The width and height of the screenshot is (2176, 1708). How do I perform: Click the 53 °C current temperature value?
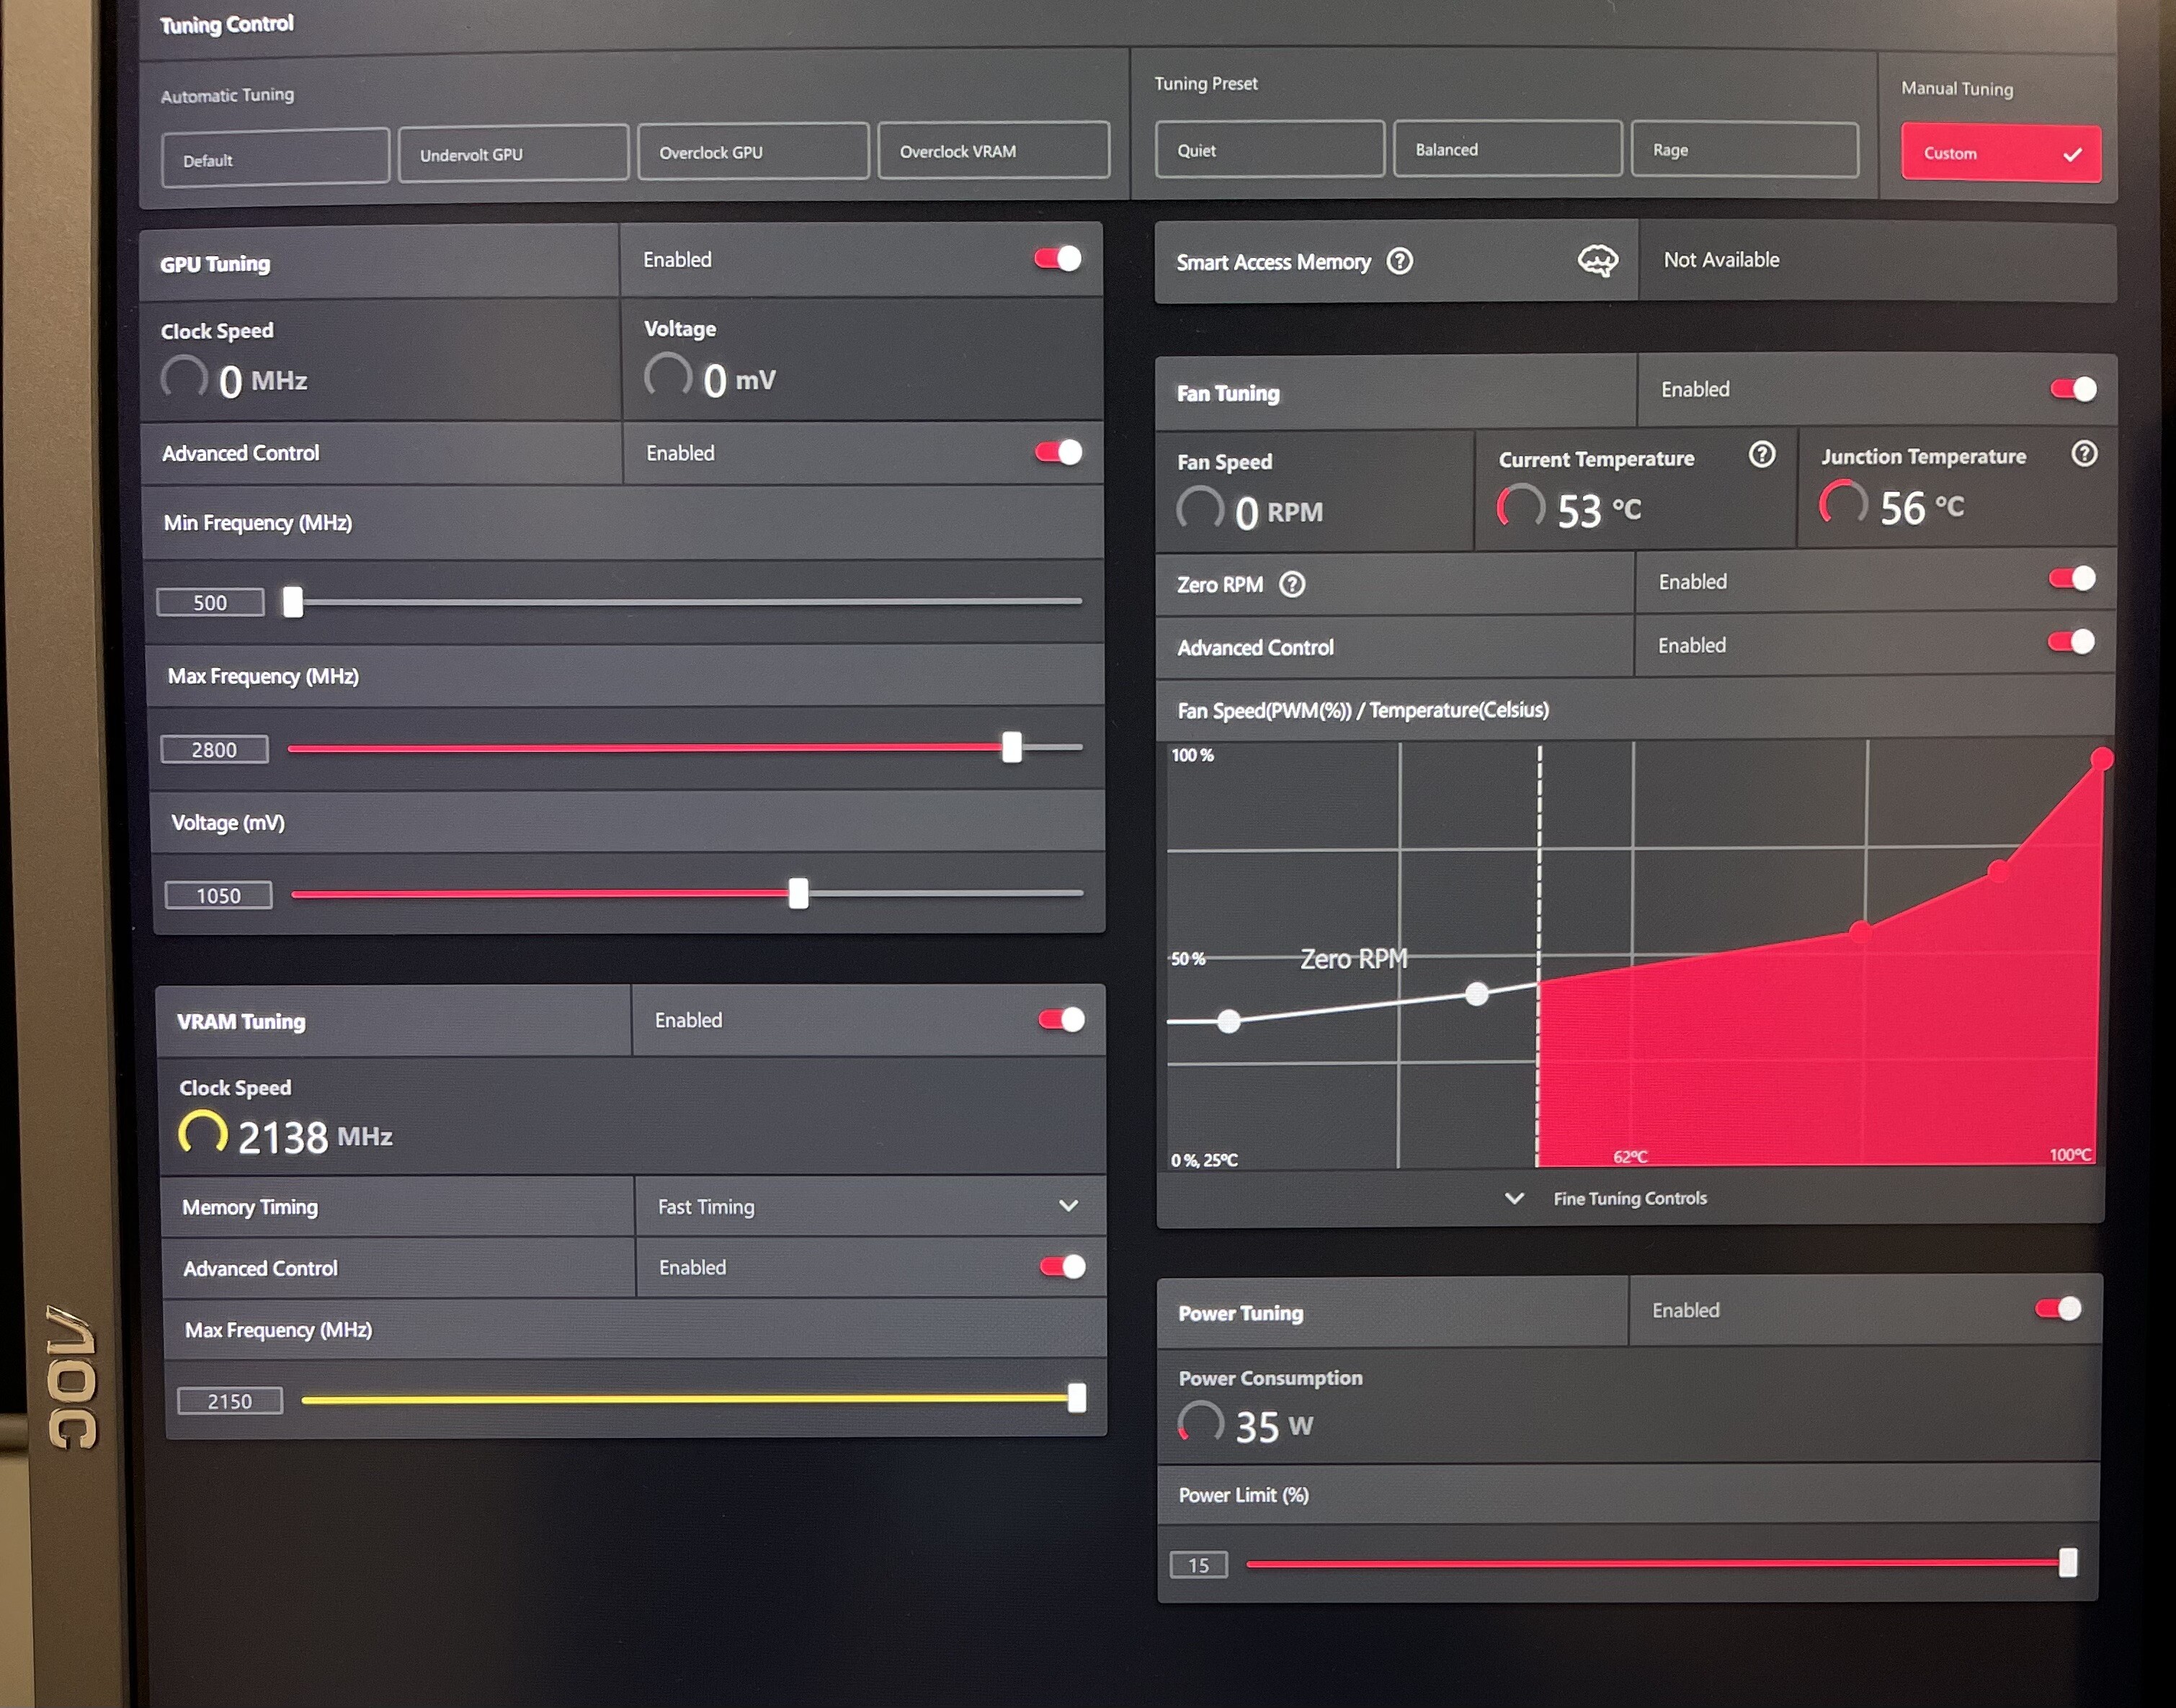pos(1599,510)
